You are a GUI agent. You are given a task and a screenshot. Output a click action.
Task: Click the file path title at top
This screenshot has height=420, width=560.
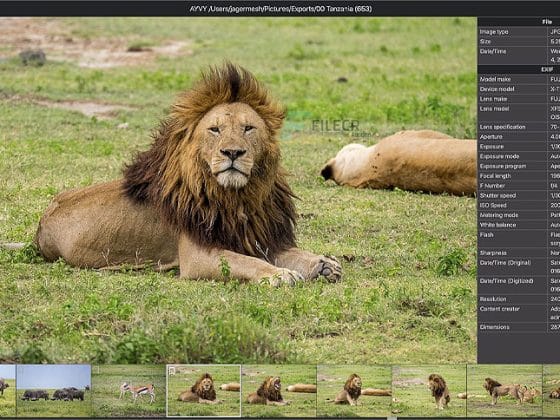click(x=281, y=9)
